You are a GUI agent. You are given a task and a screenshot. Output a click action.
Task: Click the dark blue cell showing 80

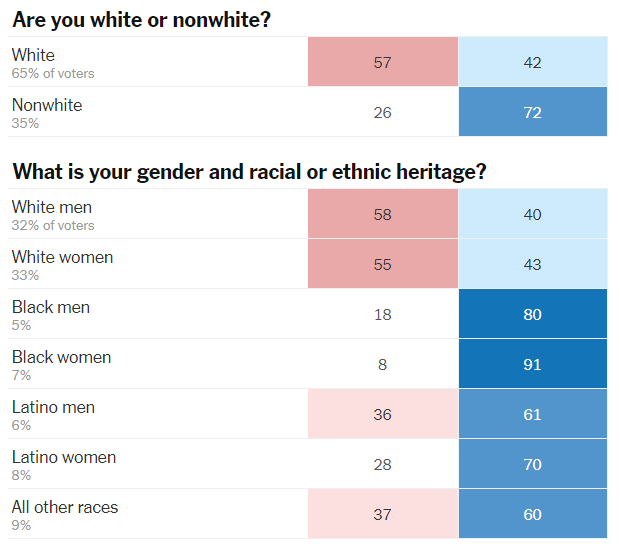[532, 314]
